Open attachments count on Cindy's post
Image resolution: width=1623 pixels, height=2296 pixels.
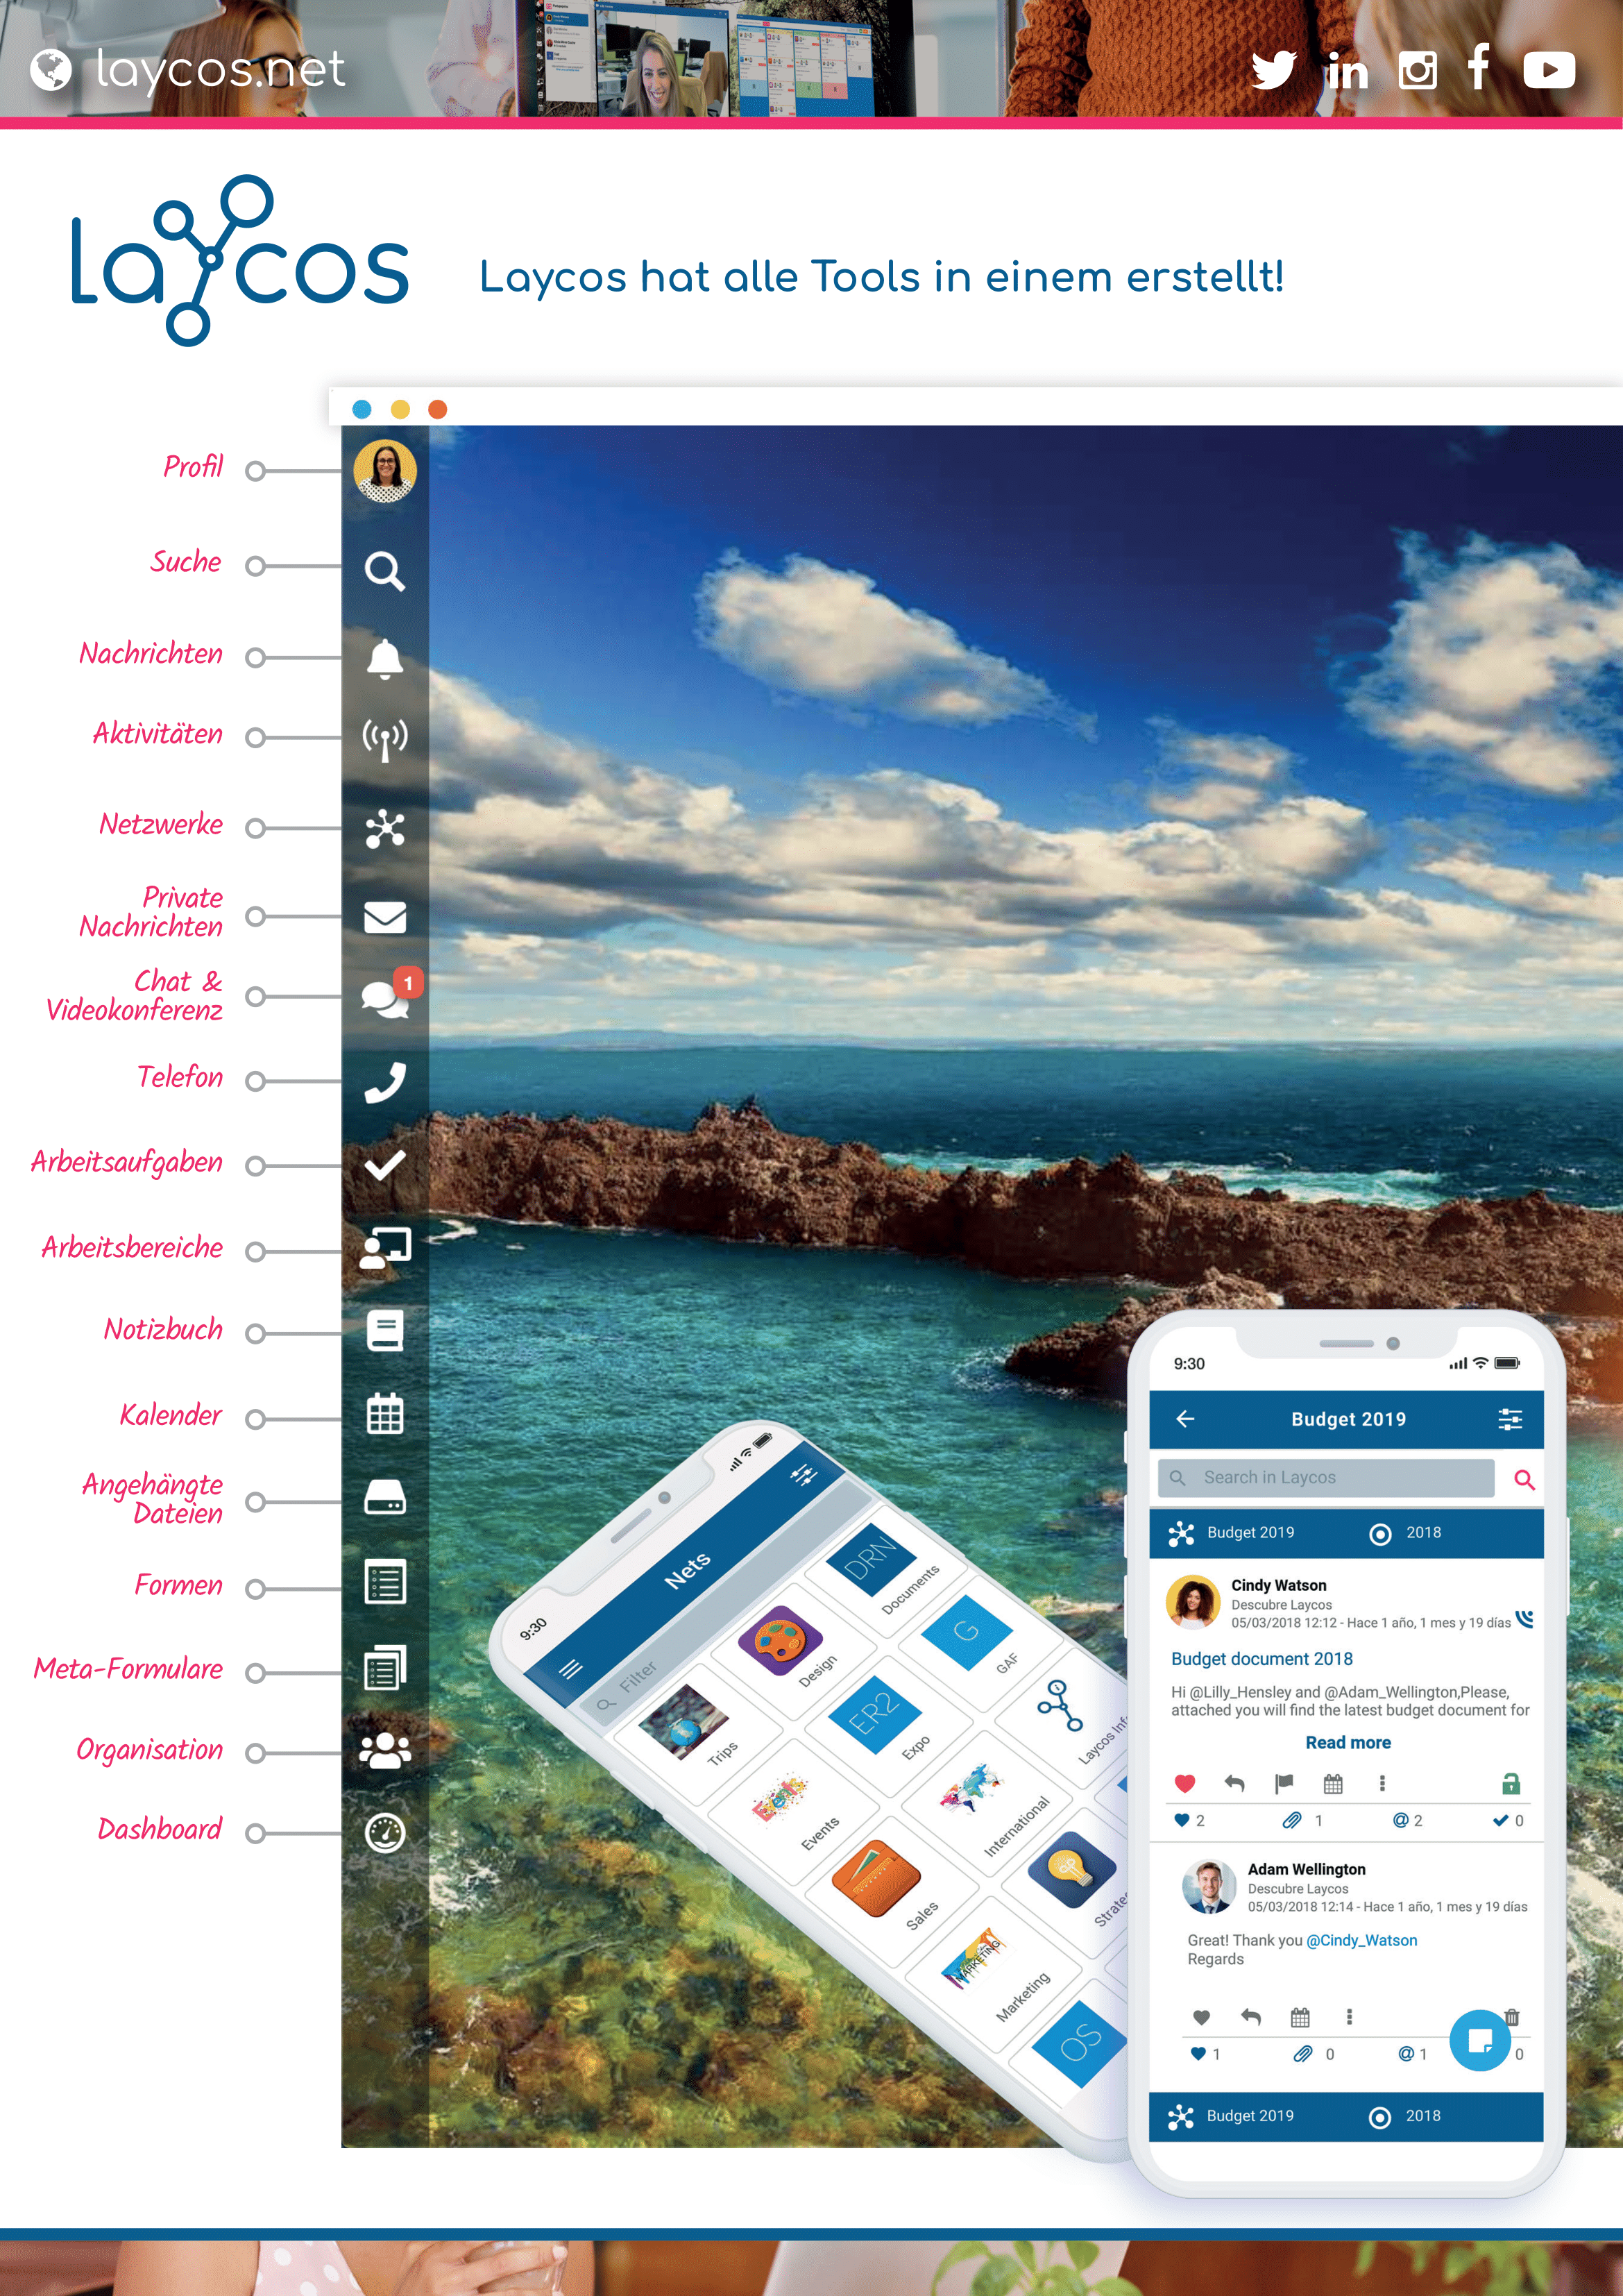pyautogui.click(x=1303, y=1821)
